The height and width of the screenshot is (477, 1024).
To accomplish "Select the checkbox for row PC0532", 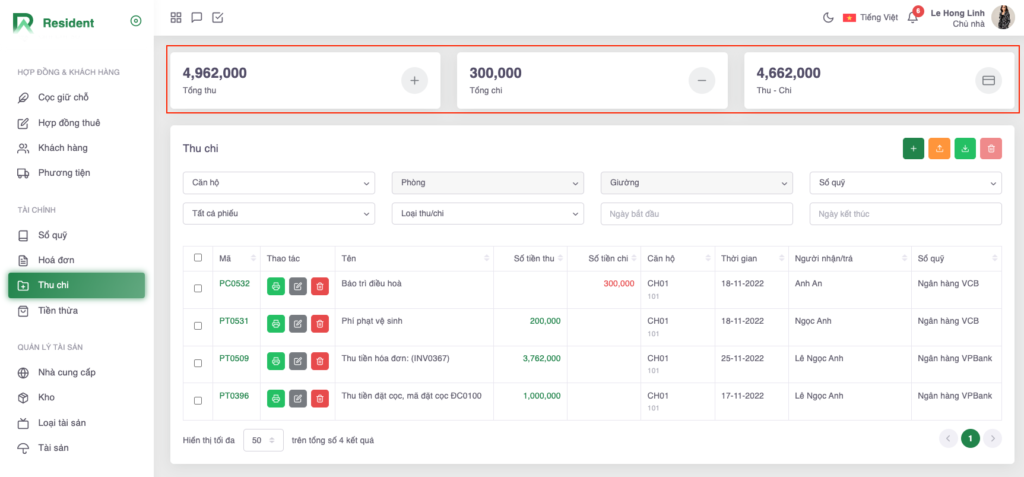I will tap(197, 288).
